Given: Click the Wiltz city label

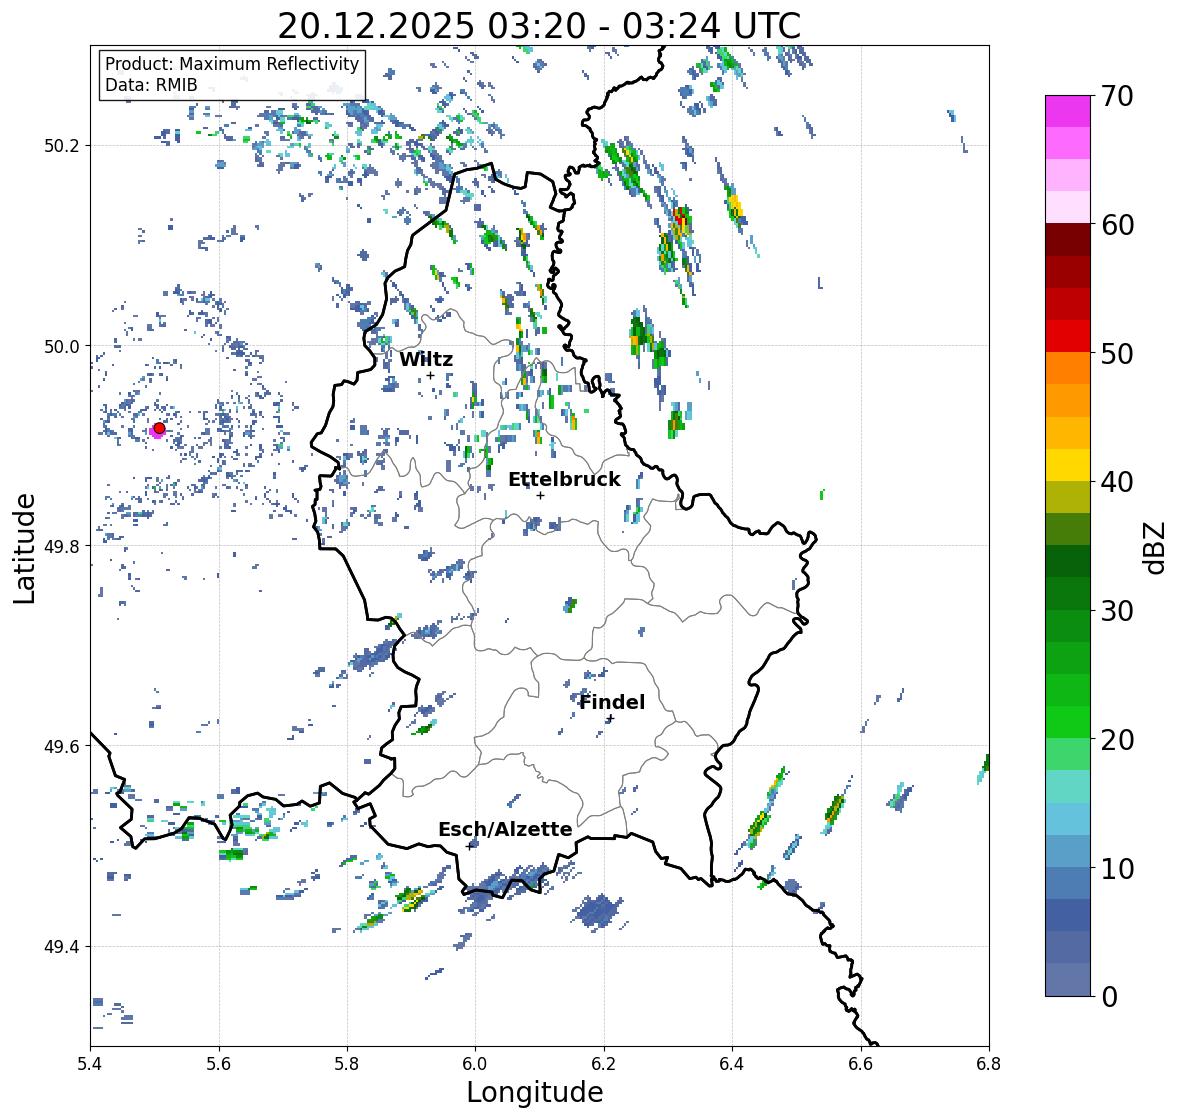Looking at the screenshot, I should pos(426,359).
